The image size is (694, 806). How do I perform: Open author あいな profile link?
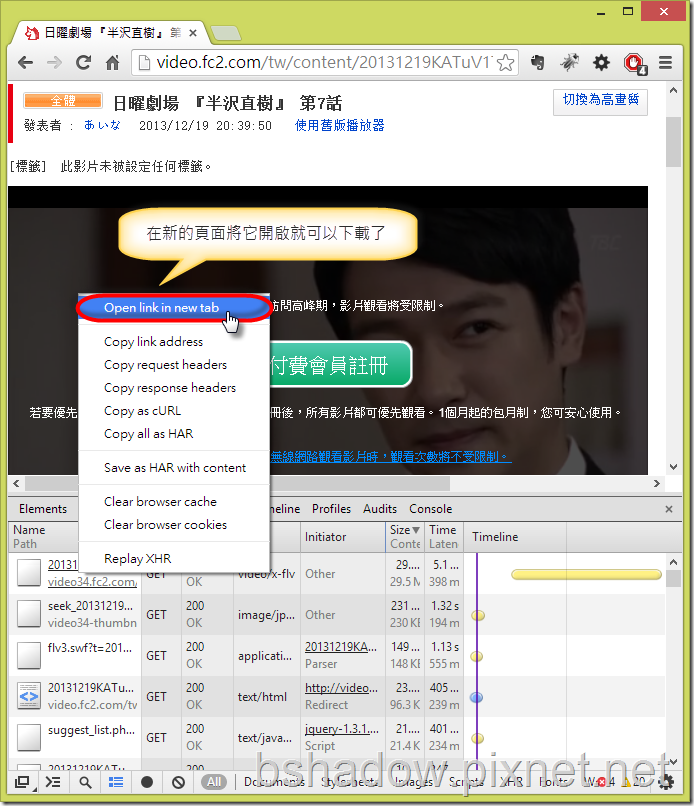102,125
